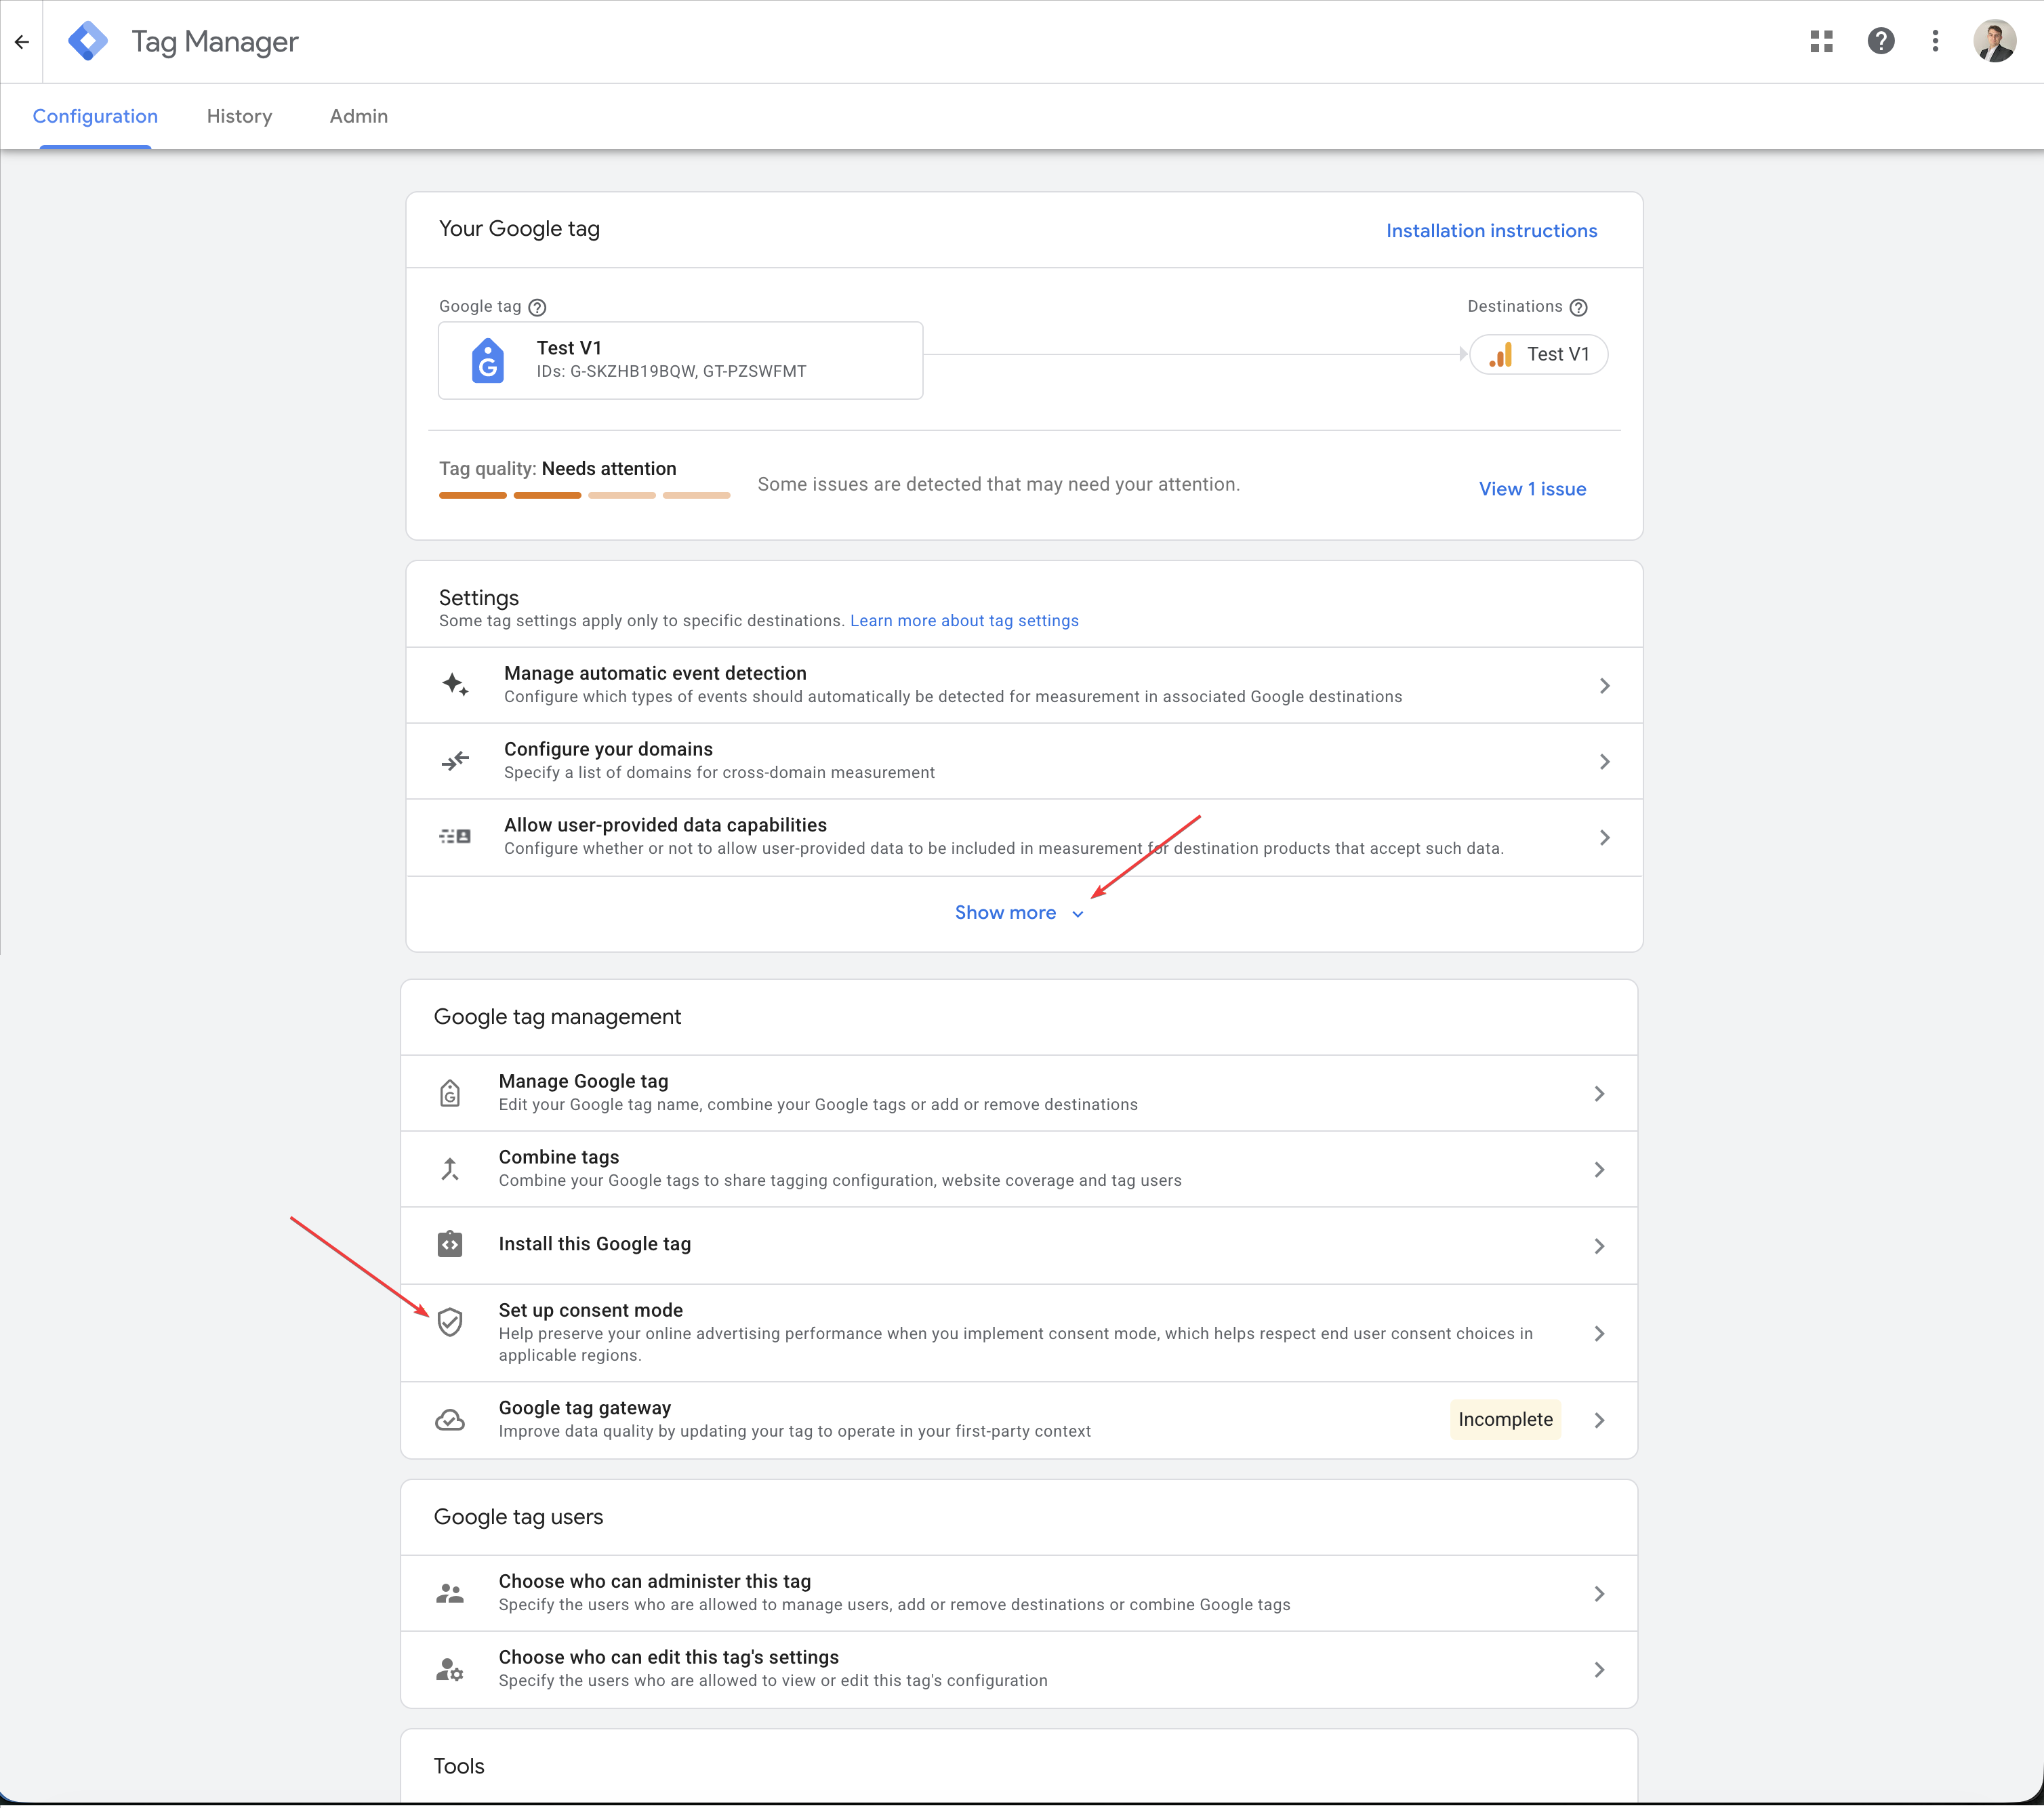Click the back arrow icon
Screen dimensions: 2044x1808
pos(22,42)
